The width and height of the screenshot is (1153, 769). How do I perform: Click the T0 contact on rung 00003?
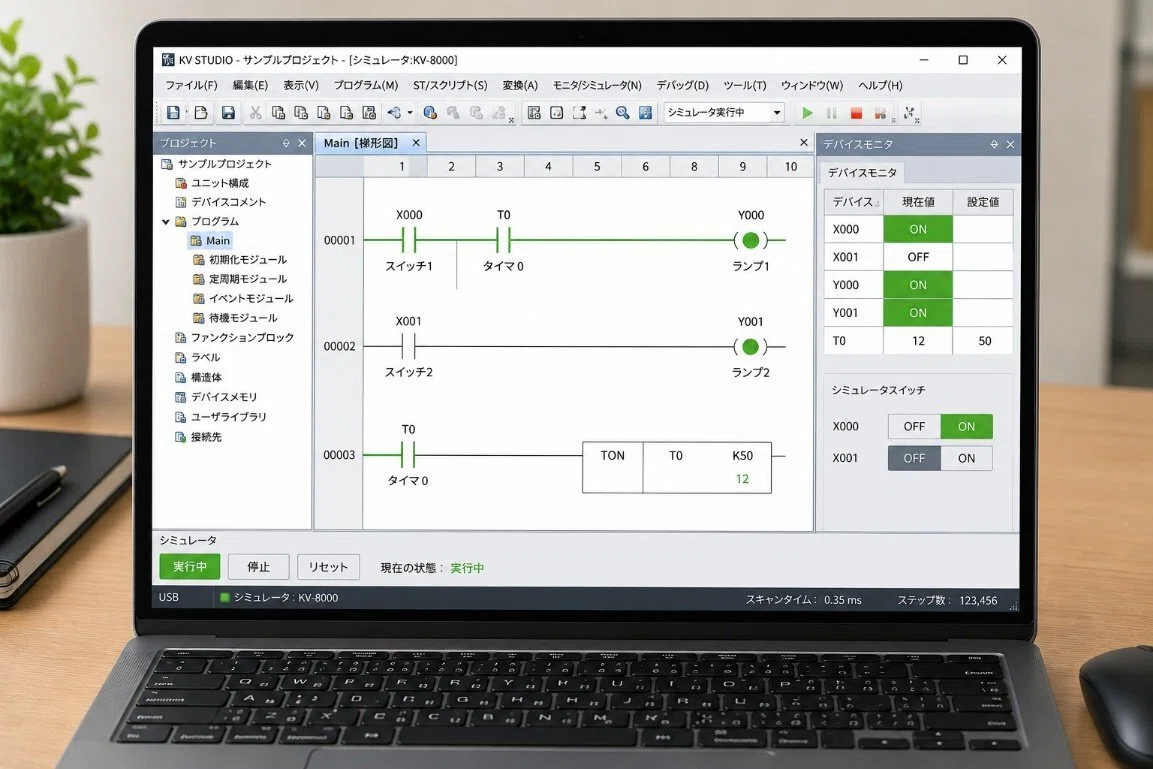click(x=409, y=455)
